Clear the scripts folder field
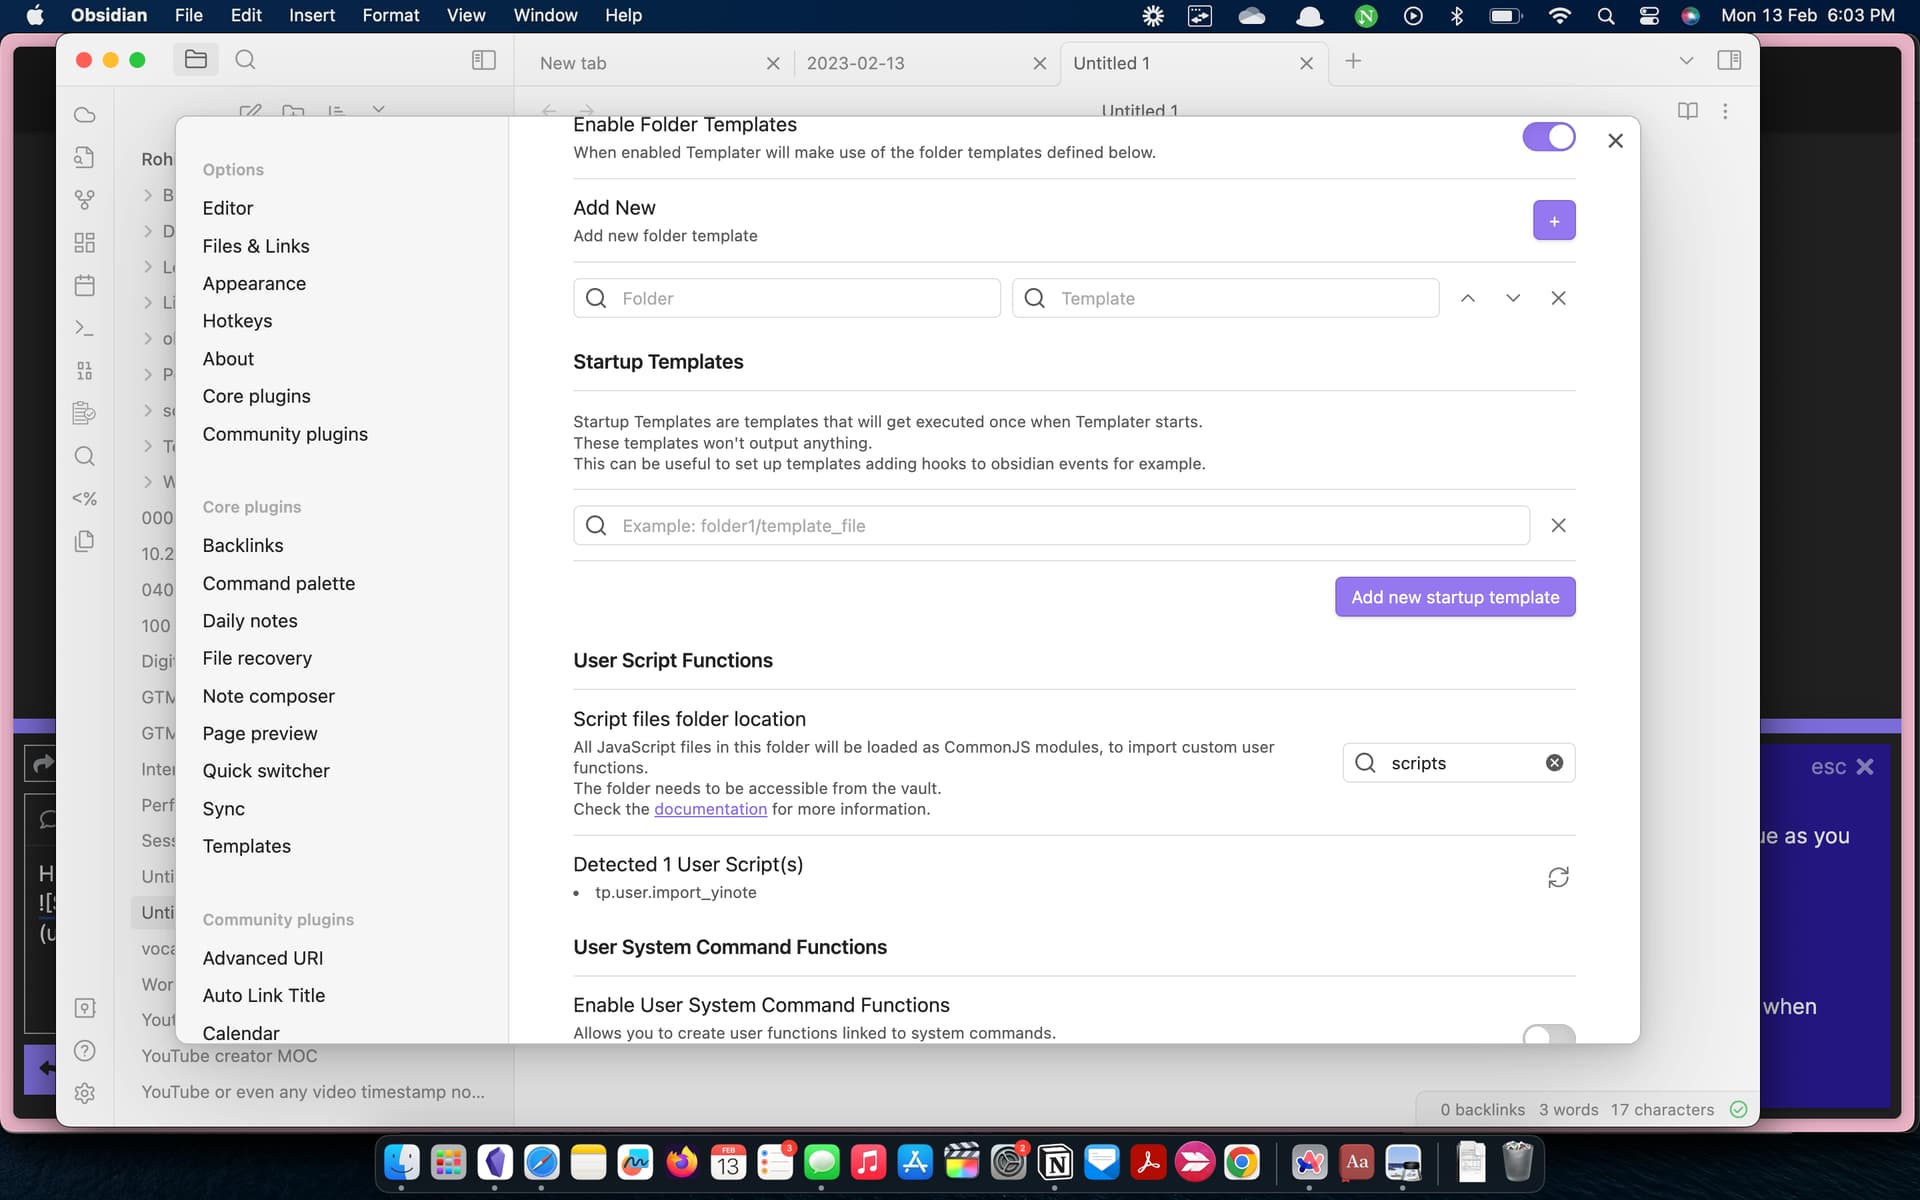Viewport: 1920px width, 1200px height. pyautogui.click(x=1554, y=763)
